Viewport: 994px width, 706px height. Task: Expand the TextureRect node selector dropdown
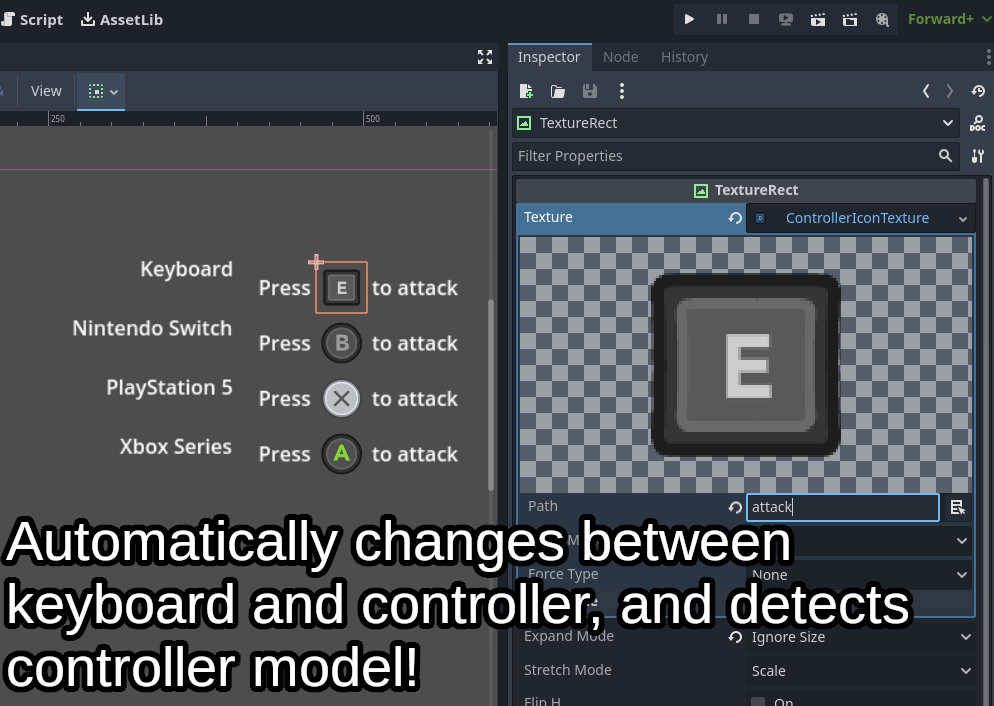(x=736, y=123)
